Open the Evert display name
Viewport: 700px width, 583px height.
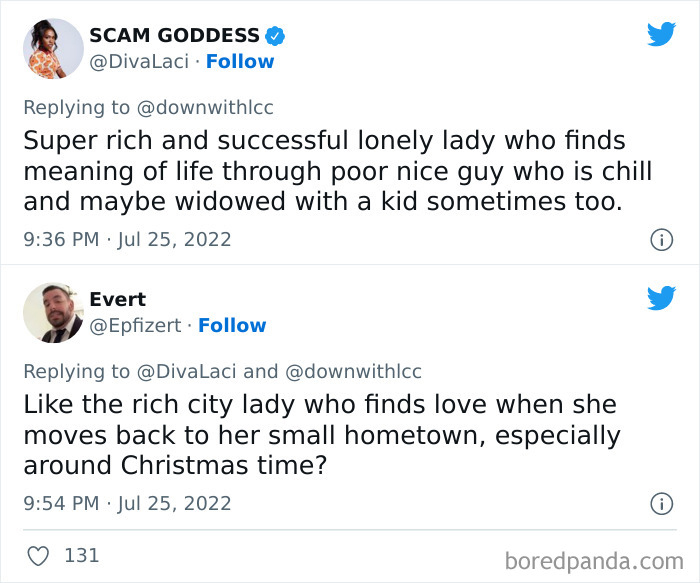click(117, 300)
